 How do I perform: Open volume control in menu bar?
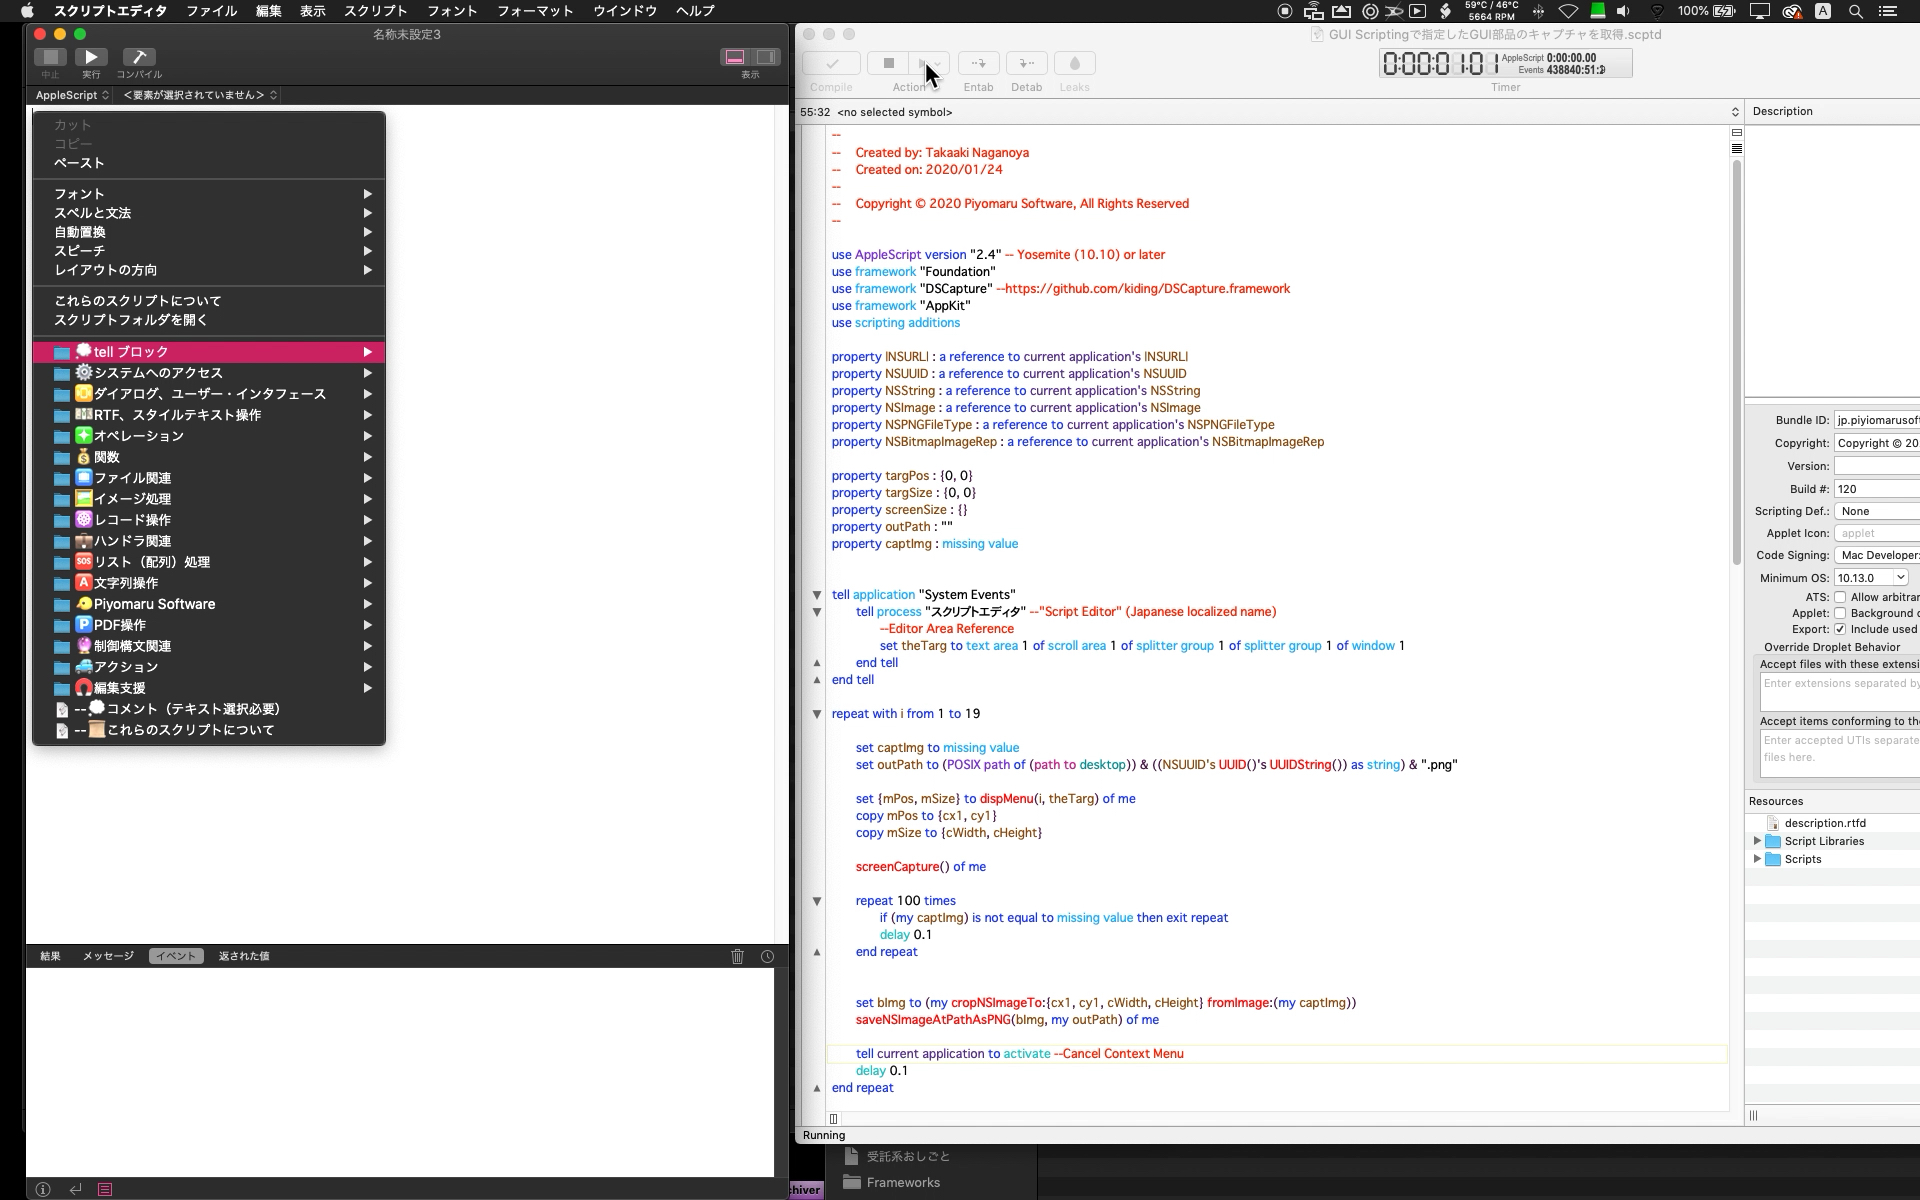[x=1624, y=12]
